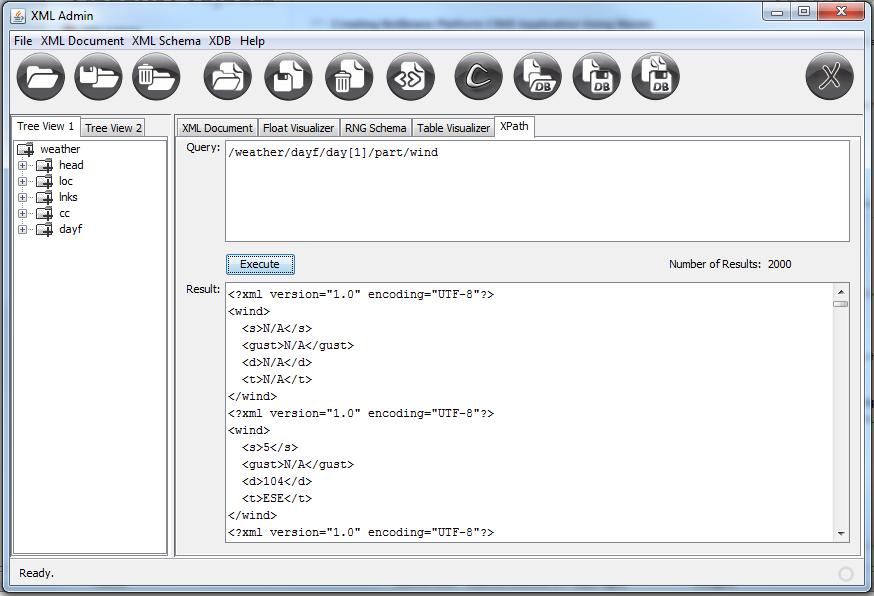The height and width of the screenshot is (596, 874).
Task: Open the File menu
Action: pyautogui.click(x=23, y=41)
